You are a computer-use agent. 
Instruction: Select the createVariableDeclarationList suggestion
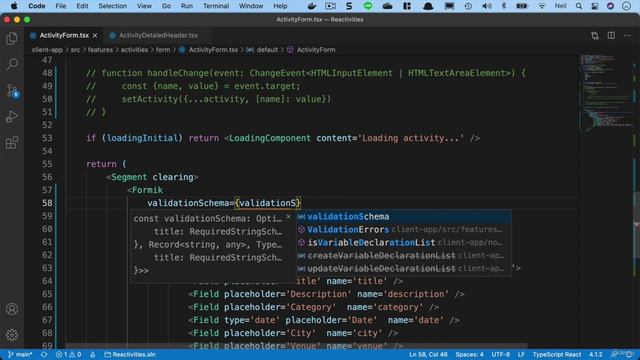point(404,256)
